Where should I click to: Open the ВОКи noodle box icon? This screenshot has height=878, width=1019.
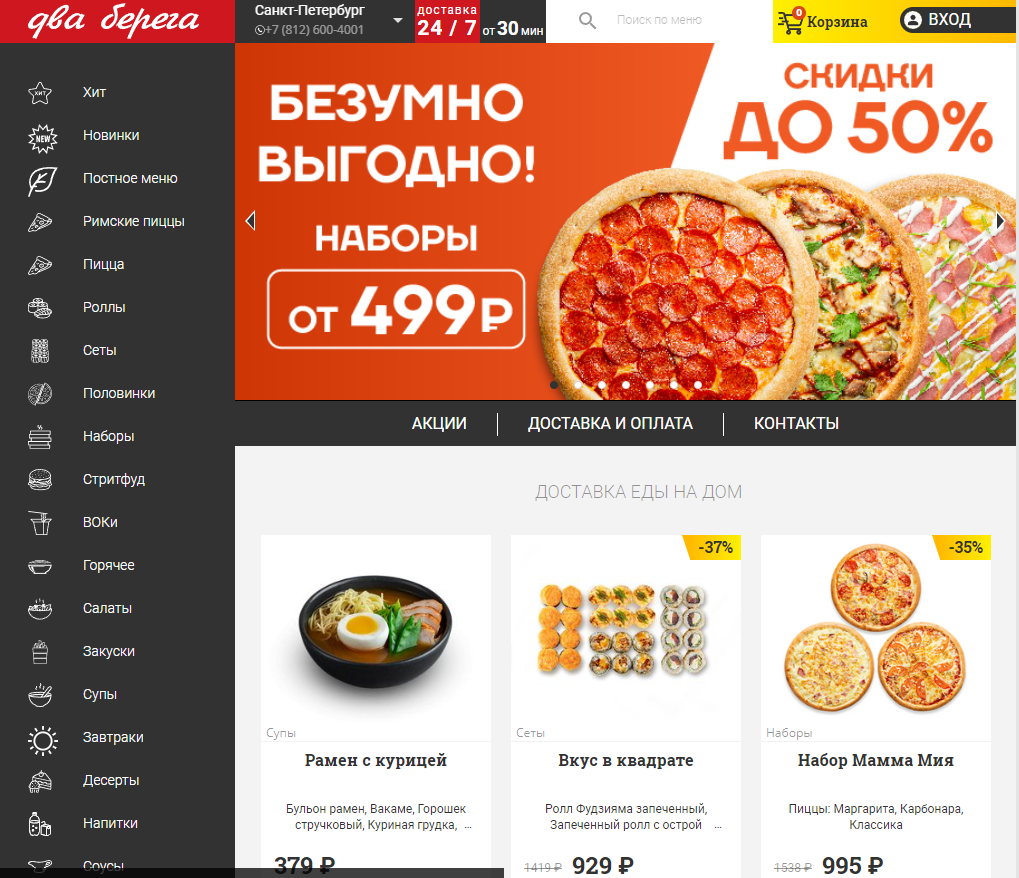click(40, 523)
